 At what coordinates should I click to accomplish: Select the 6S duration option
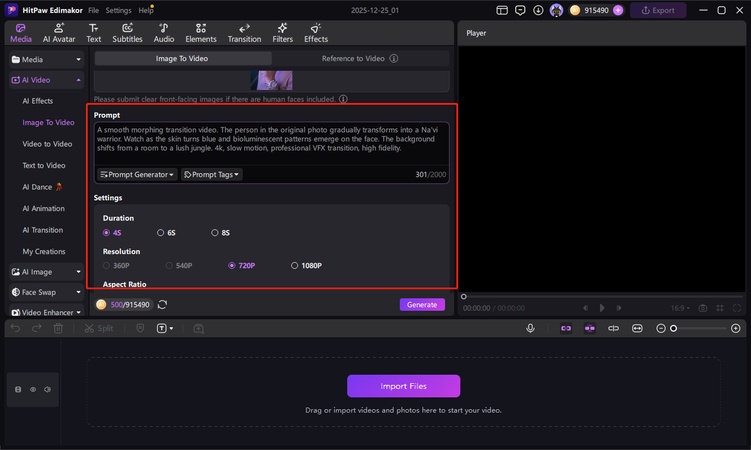pyautogui.click(x=166, y=232)
